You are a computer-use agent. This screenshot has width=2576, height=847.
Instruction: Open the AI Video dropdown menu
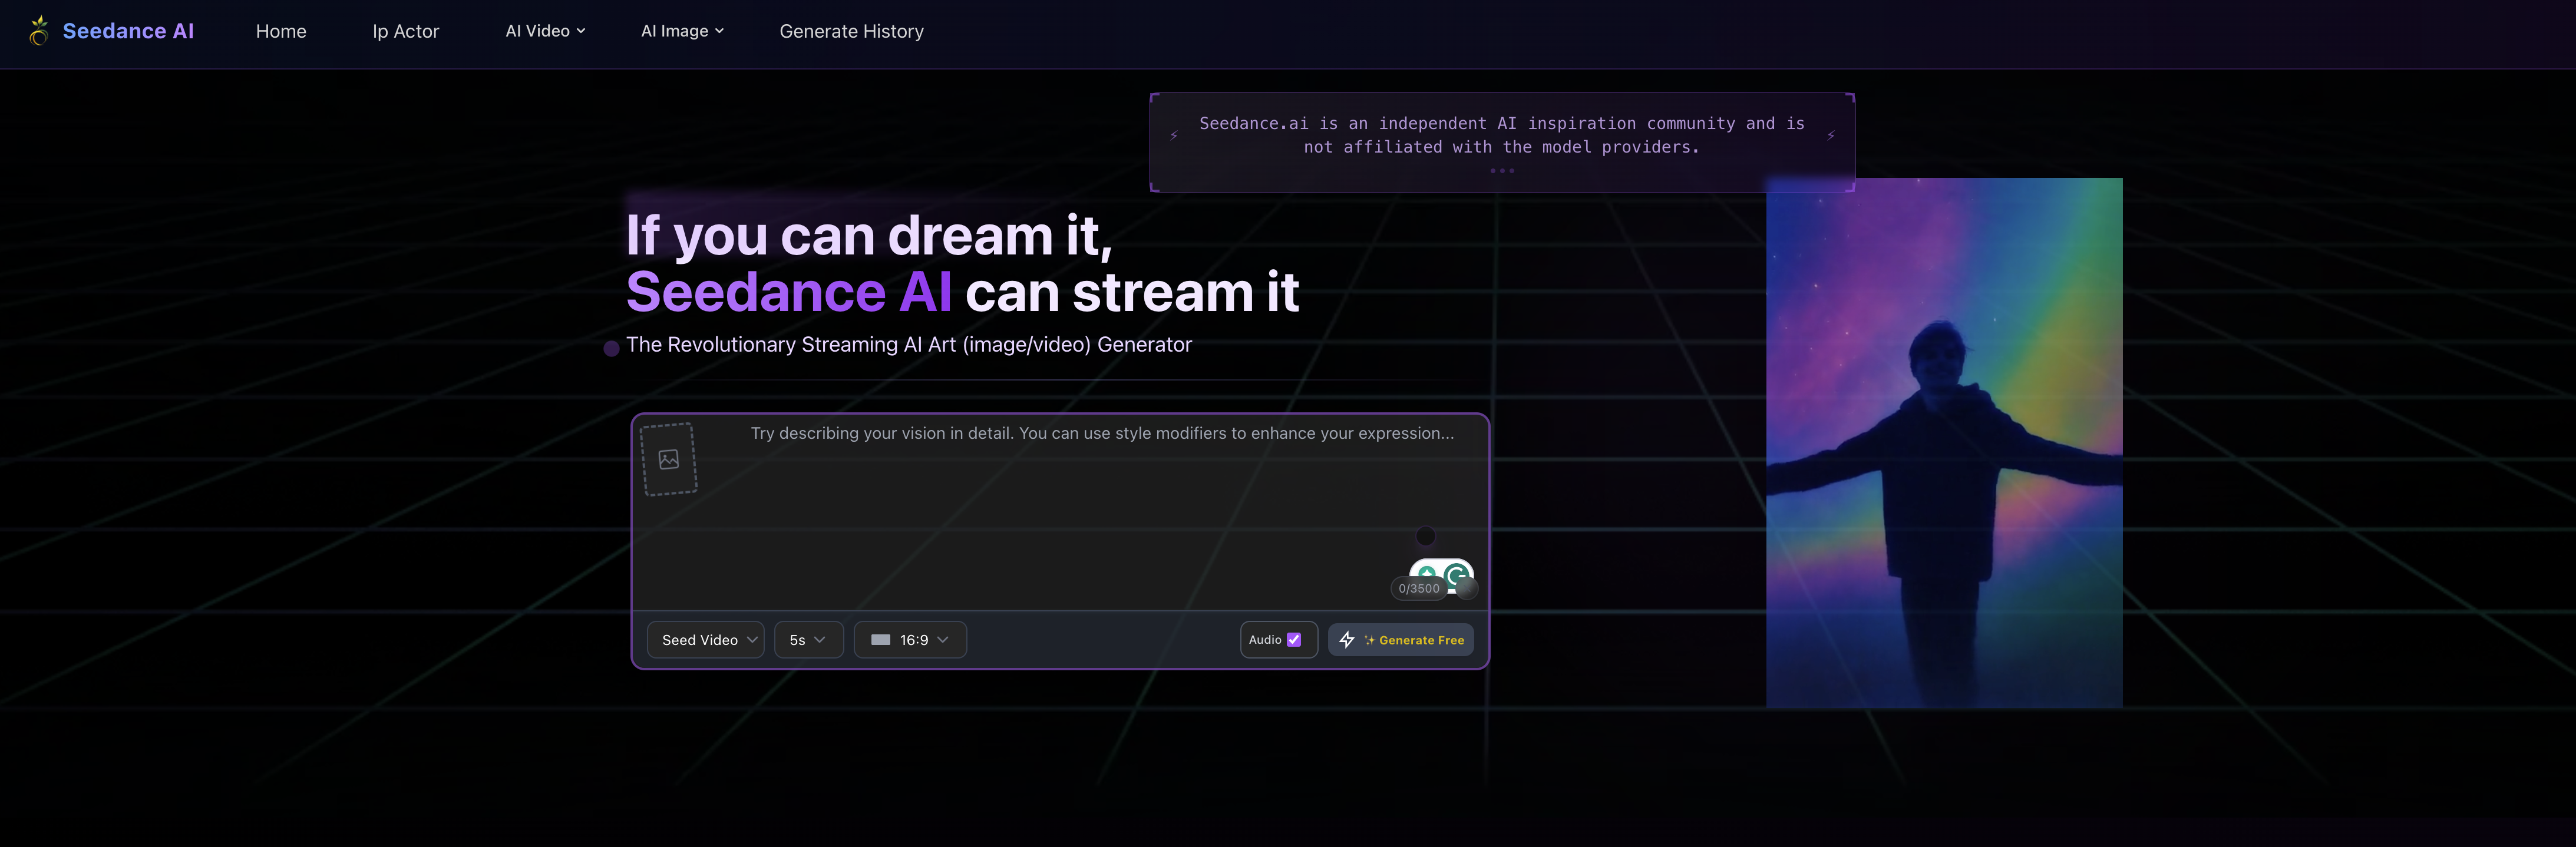545,31
